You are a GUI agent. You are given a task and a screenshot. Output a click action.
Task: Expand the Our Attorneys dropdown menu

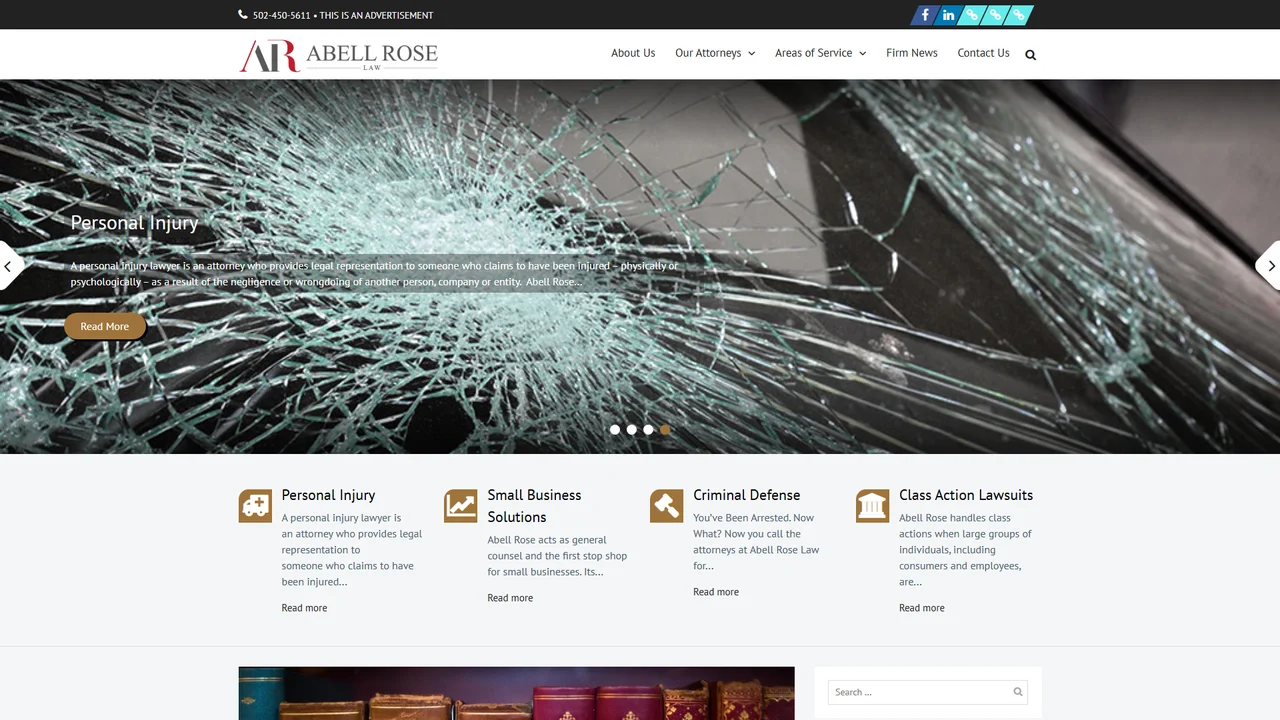coord(715,53)
